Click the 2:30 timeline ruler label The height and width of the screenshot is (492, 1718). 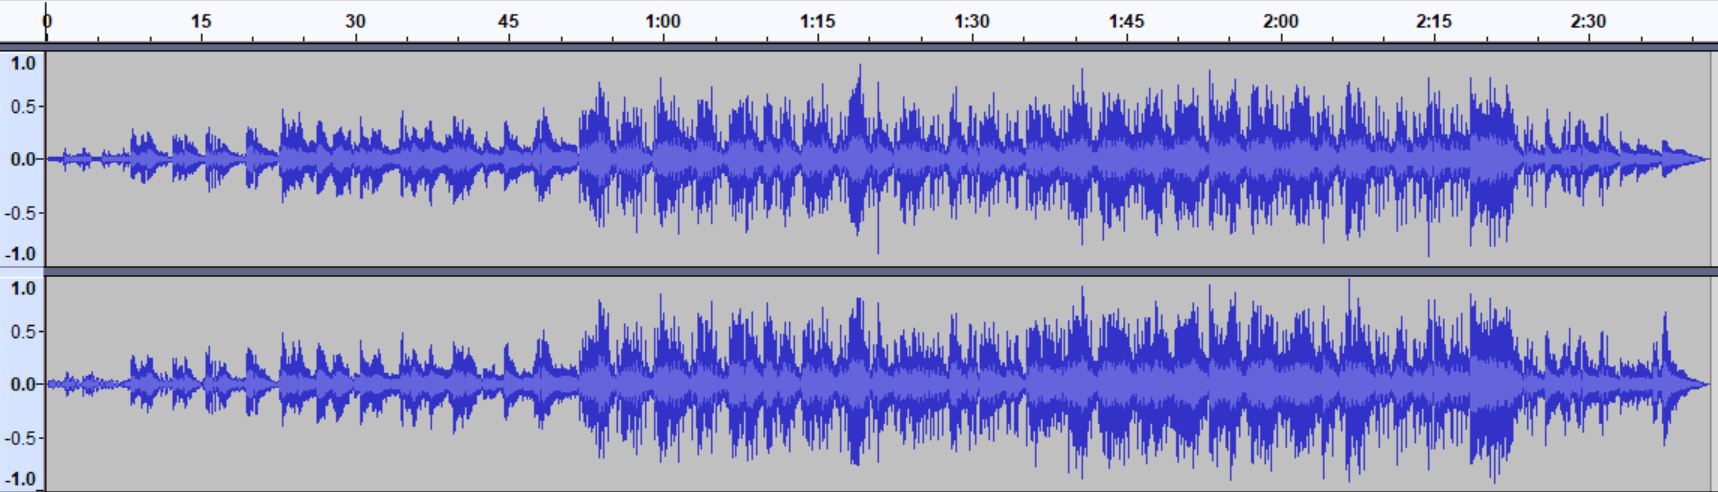(1588, 21)
